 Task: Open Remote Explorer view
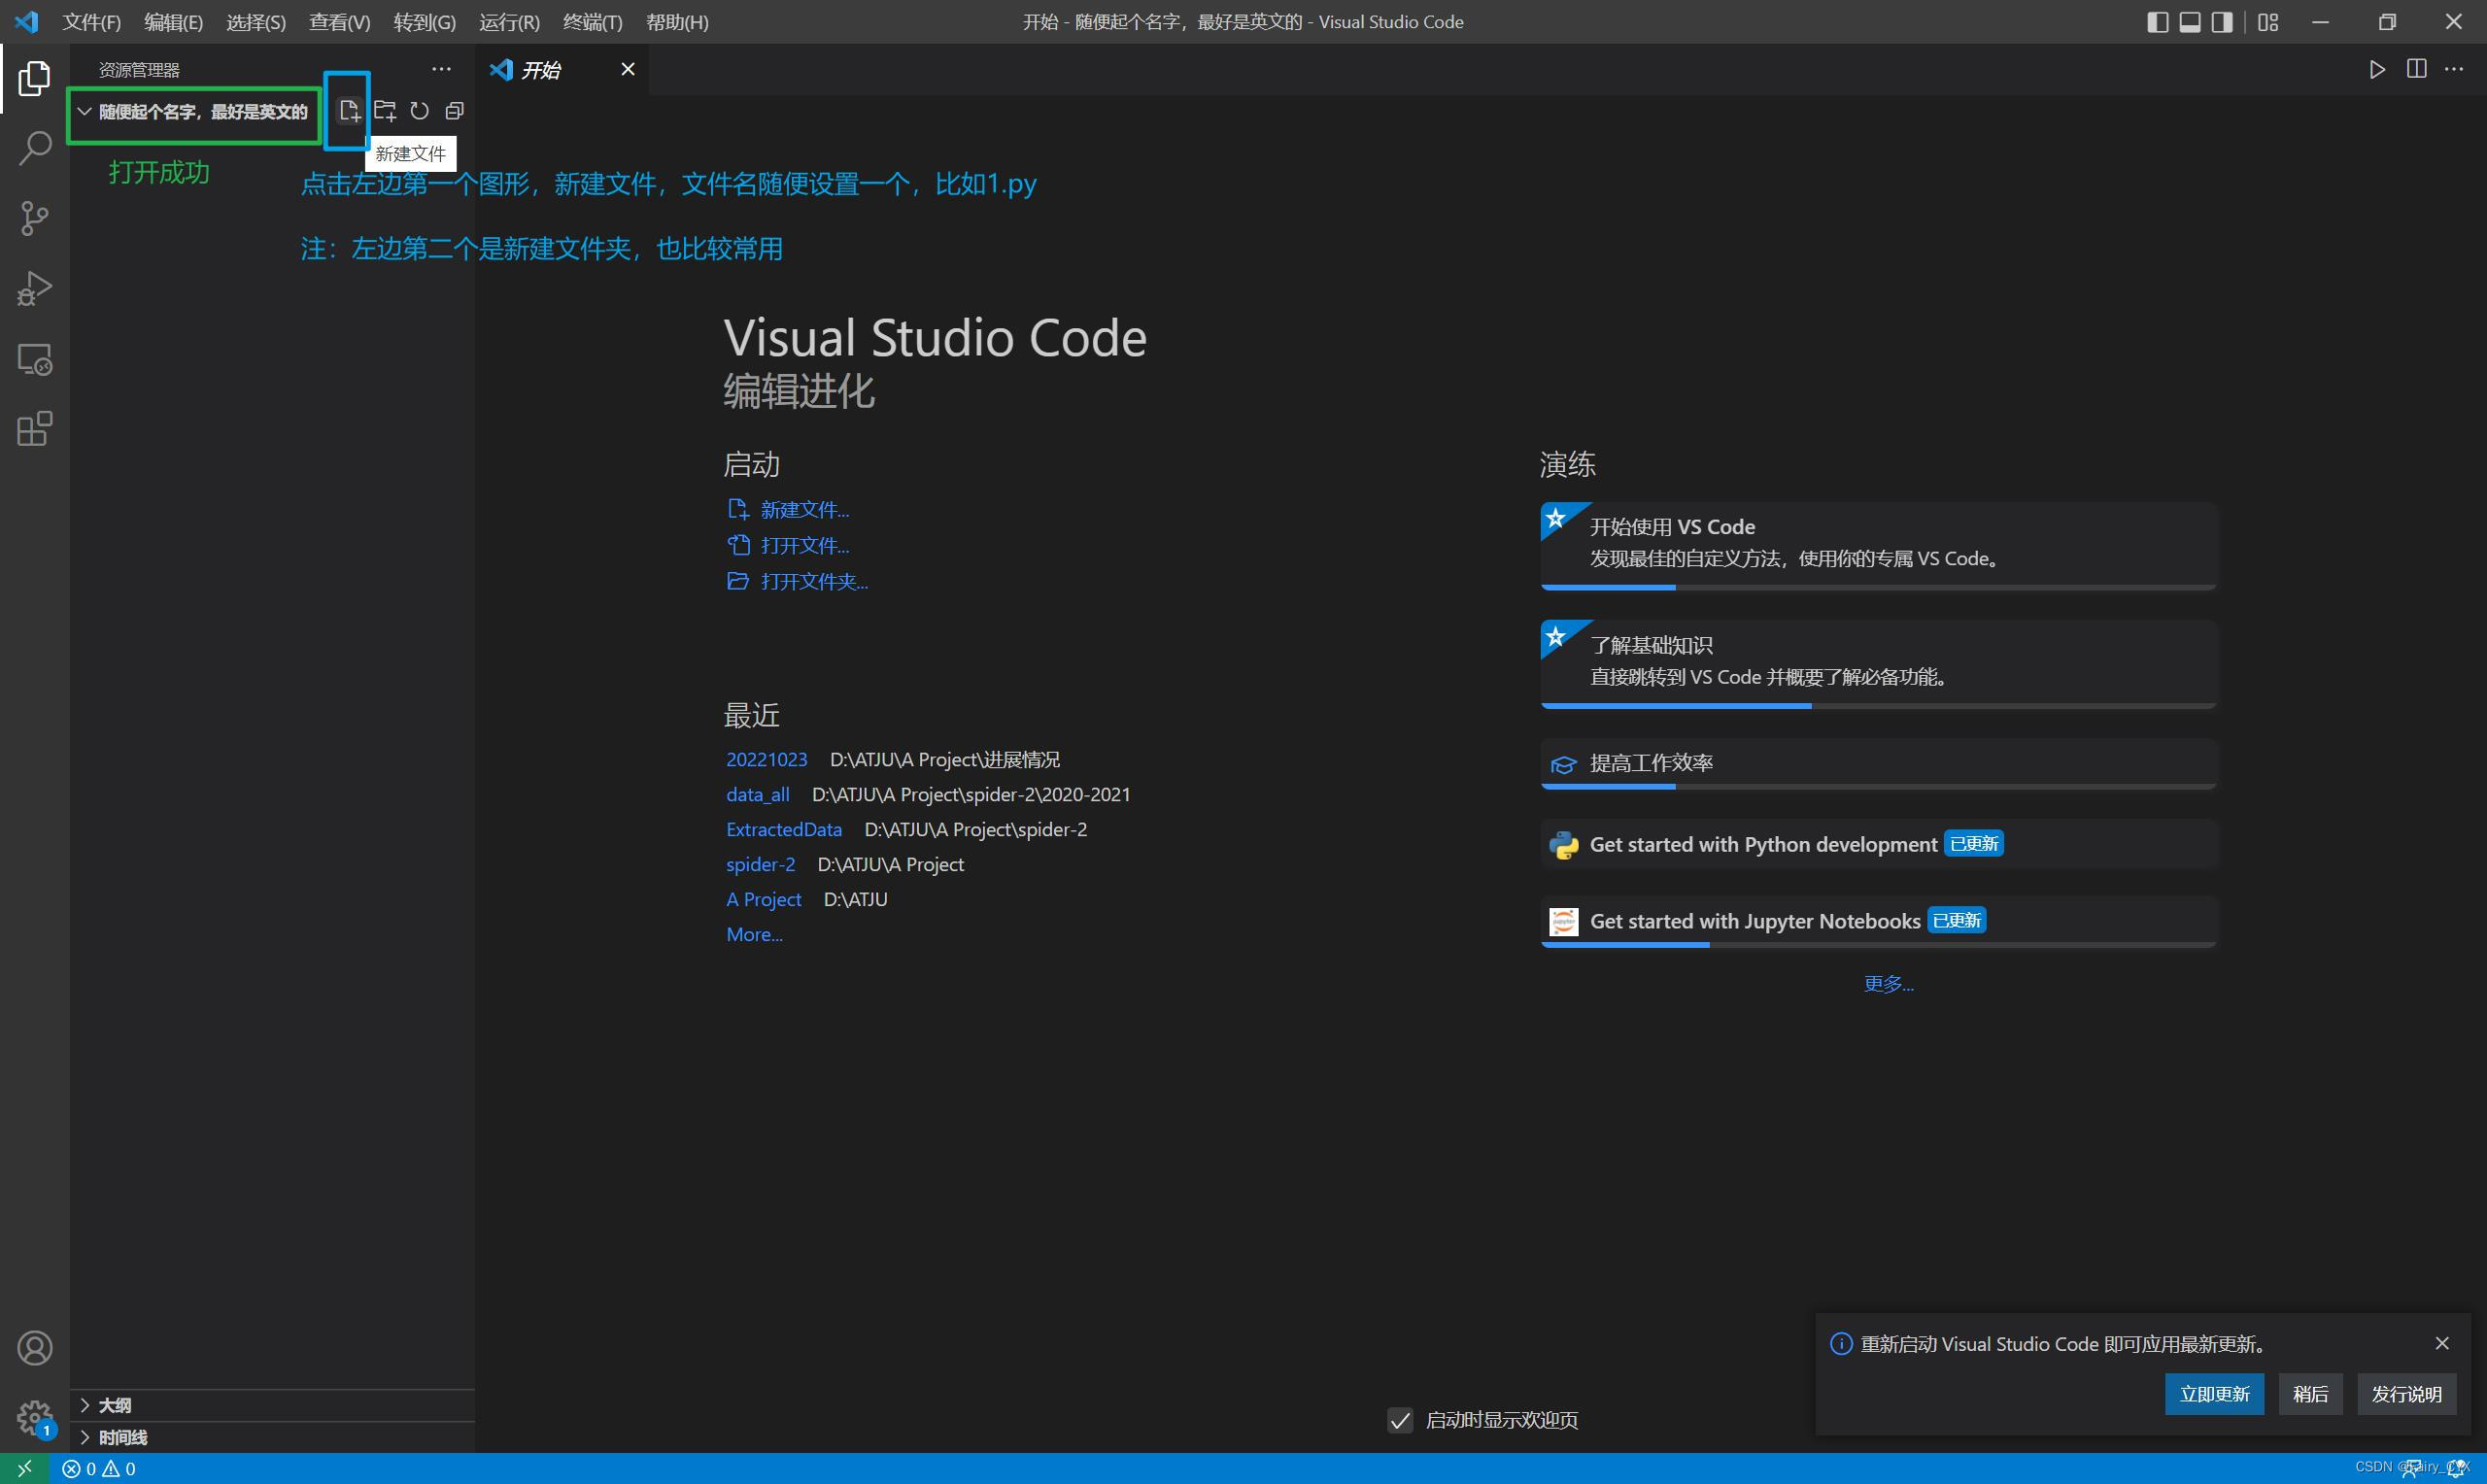tap(35, 359)
